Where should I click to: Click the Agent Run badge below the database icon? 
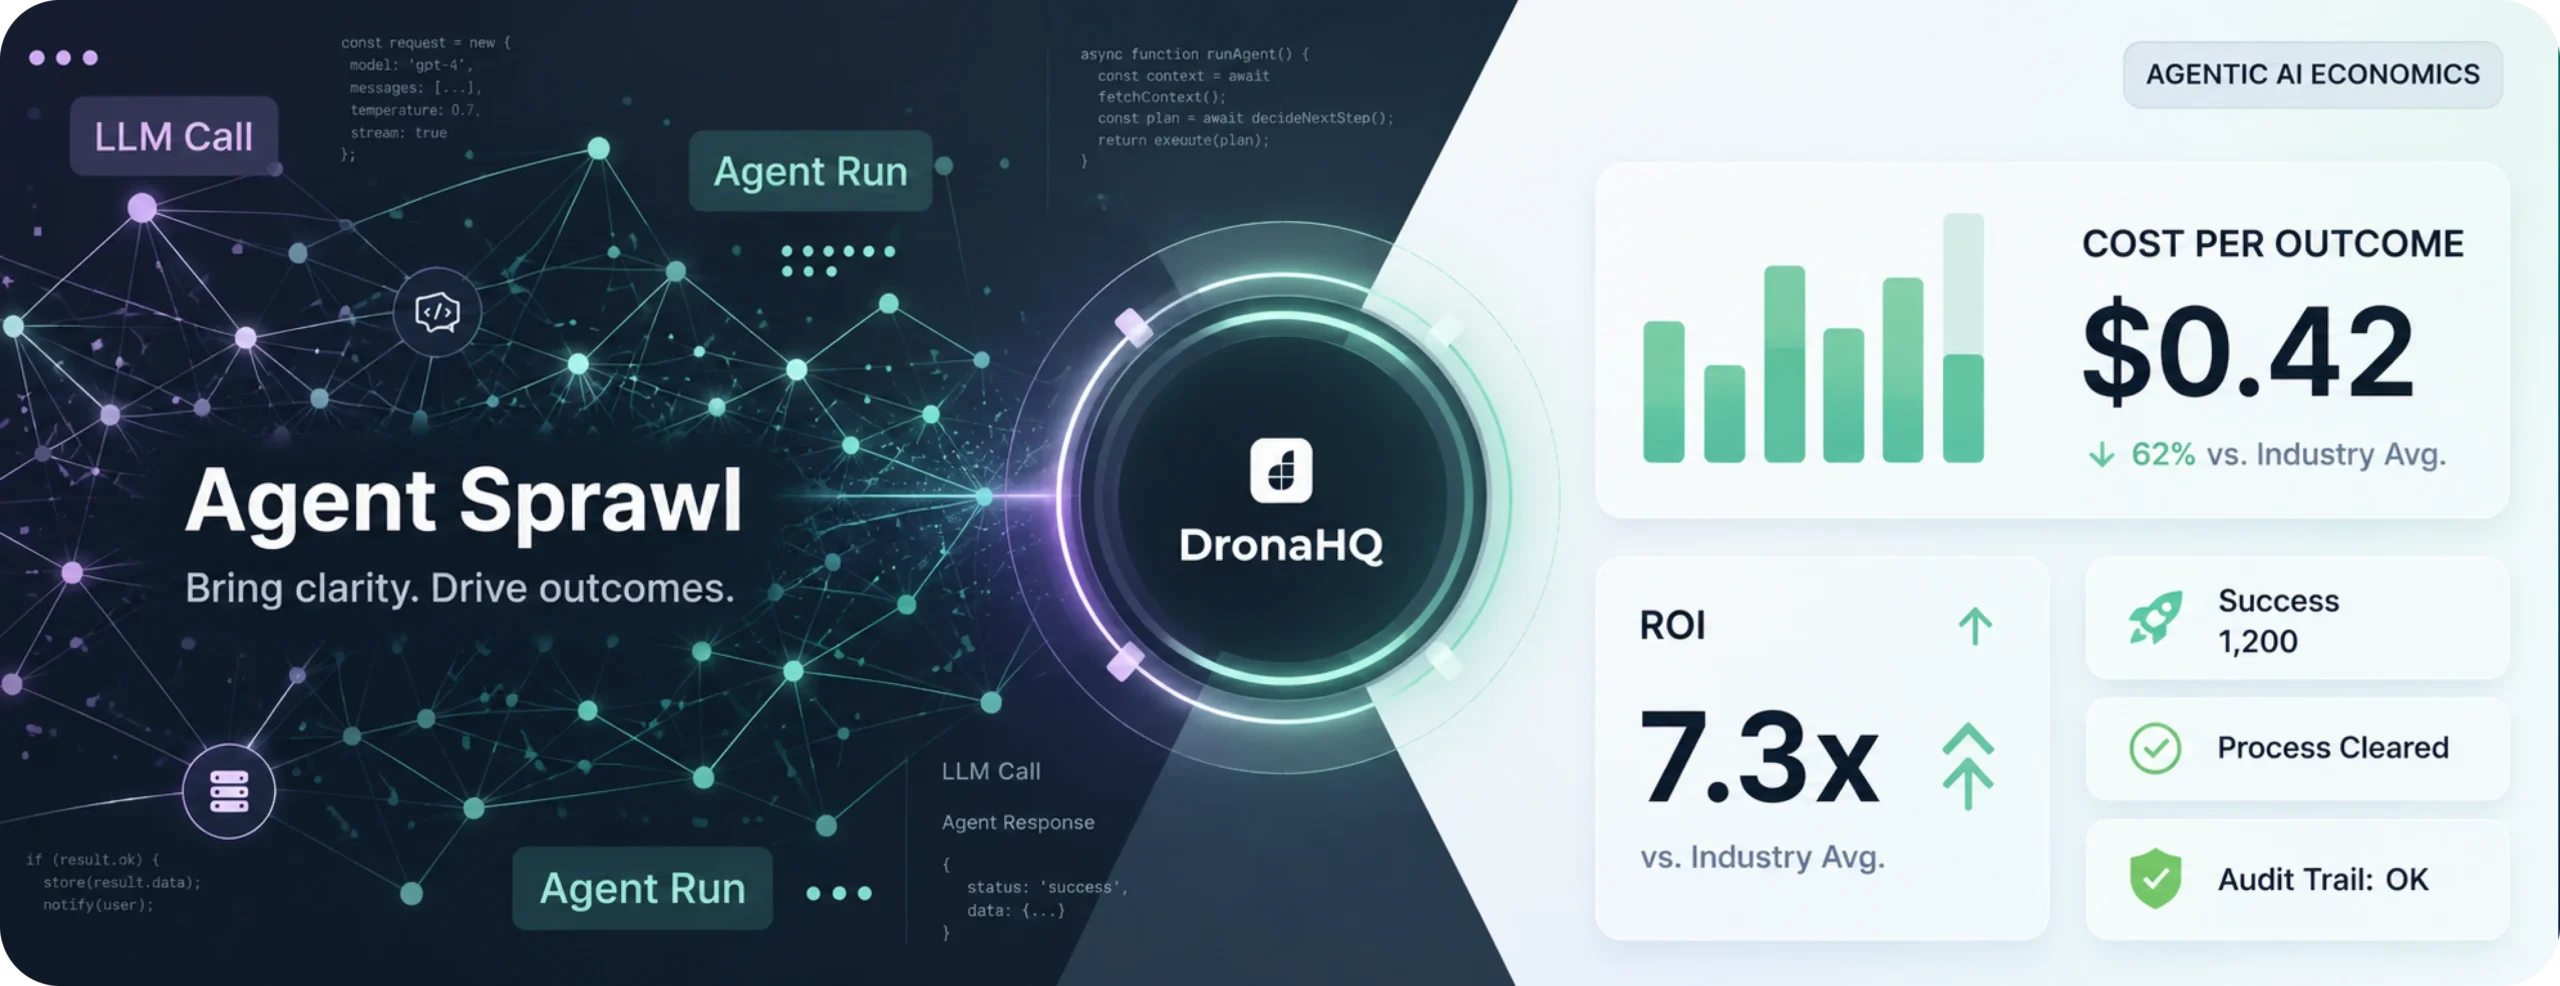(642, 888)
